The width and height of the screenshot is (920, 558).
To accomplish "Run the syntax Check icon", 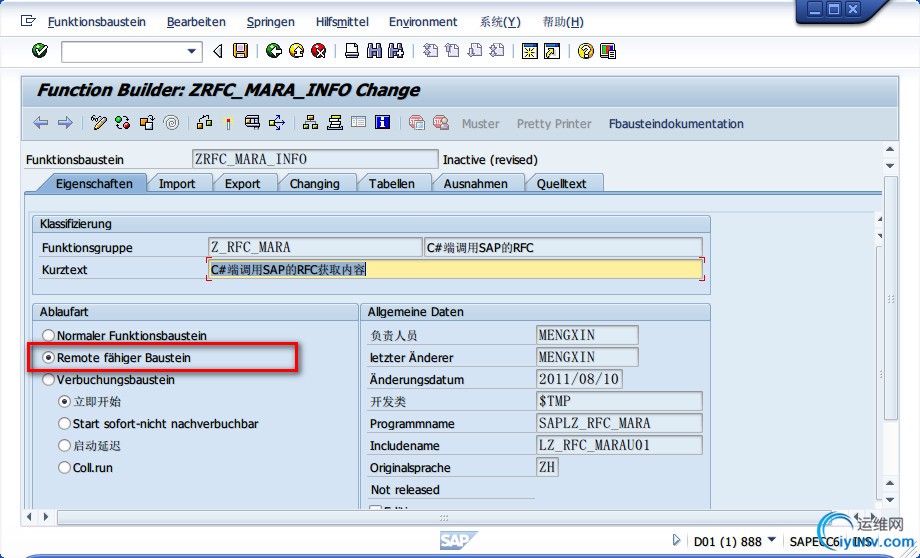I will tap(204, 123).
